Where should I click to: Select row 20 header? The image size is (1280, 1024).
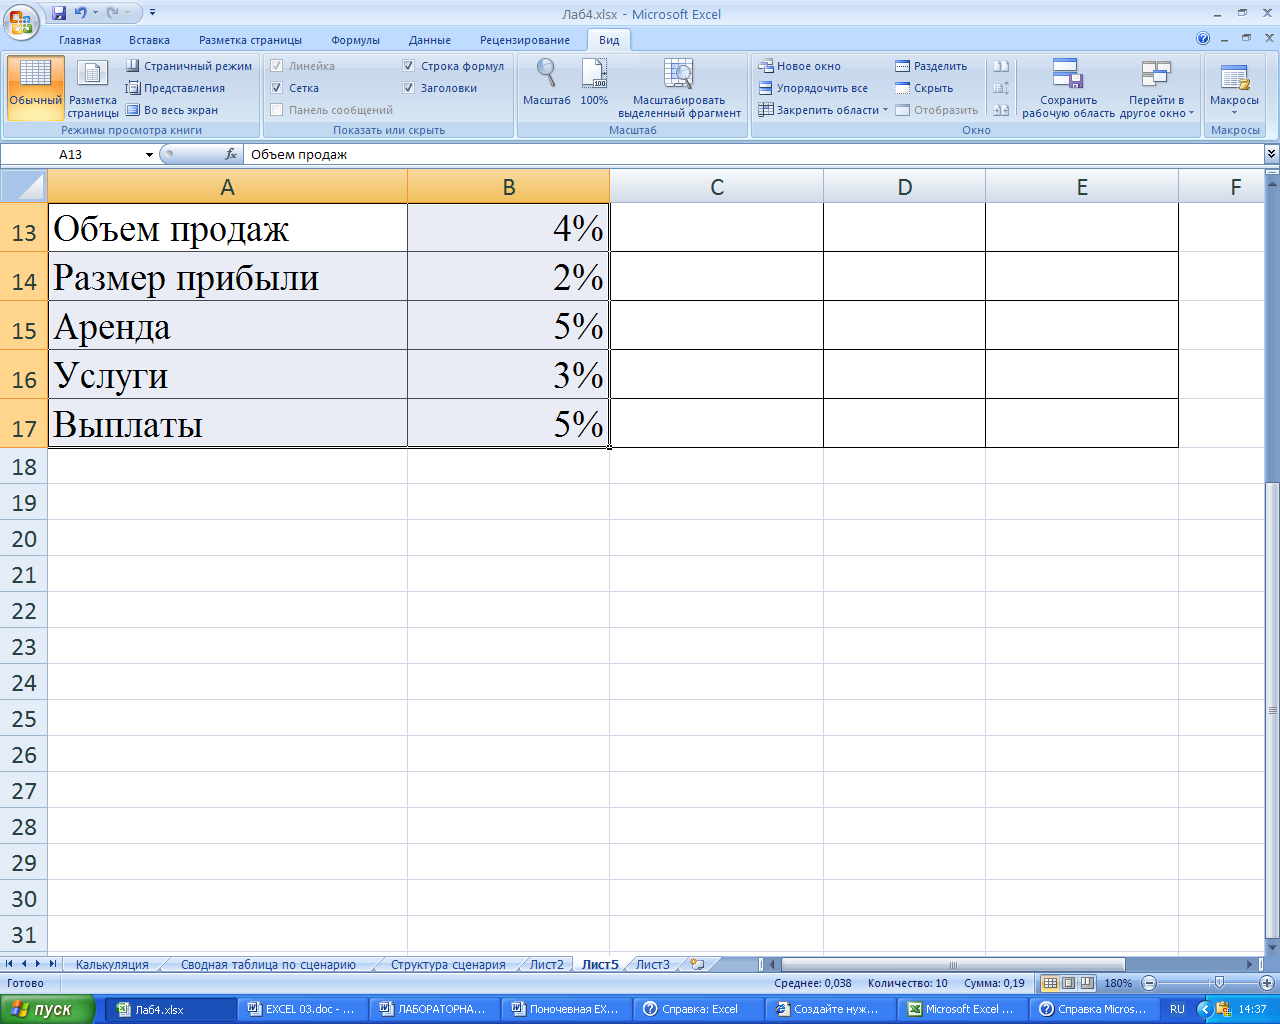[24, 539]
